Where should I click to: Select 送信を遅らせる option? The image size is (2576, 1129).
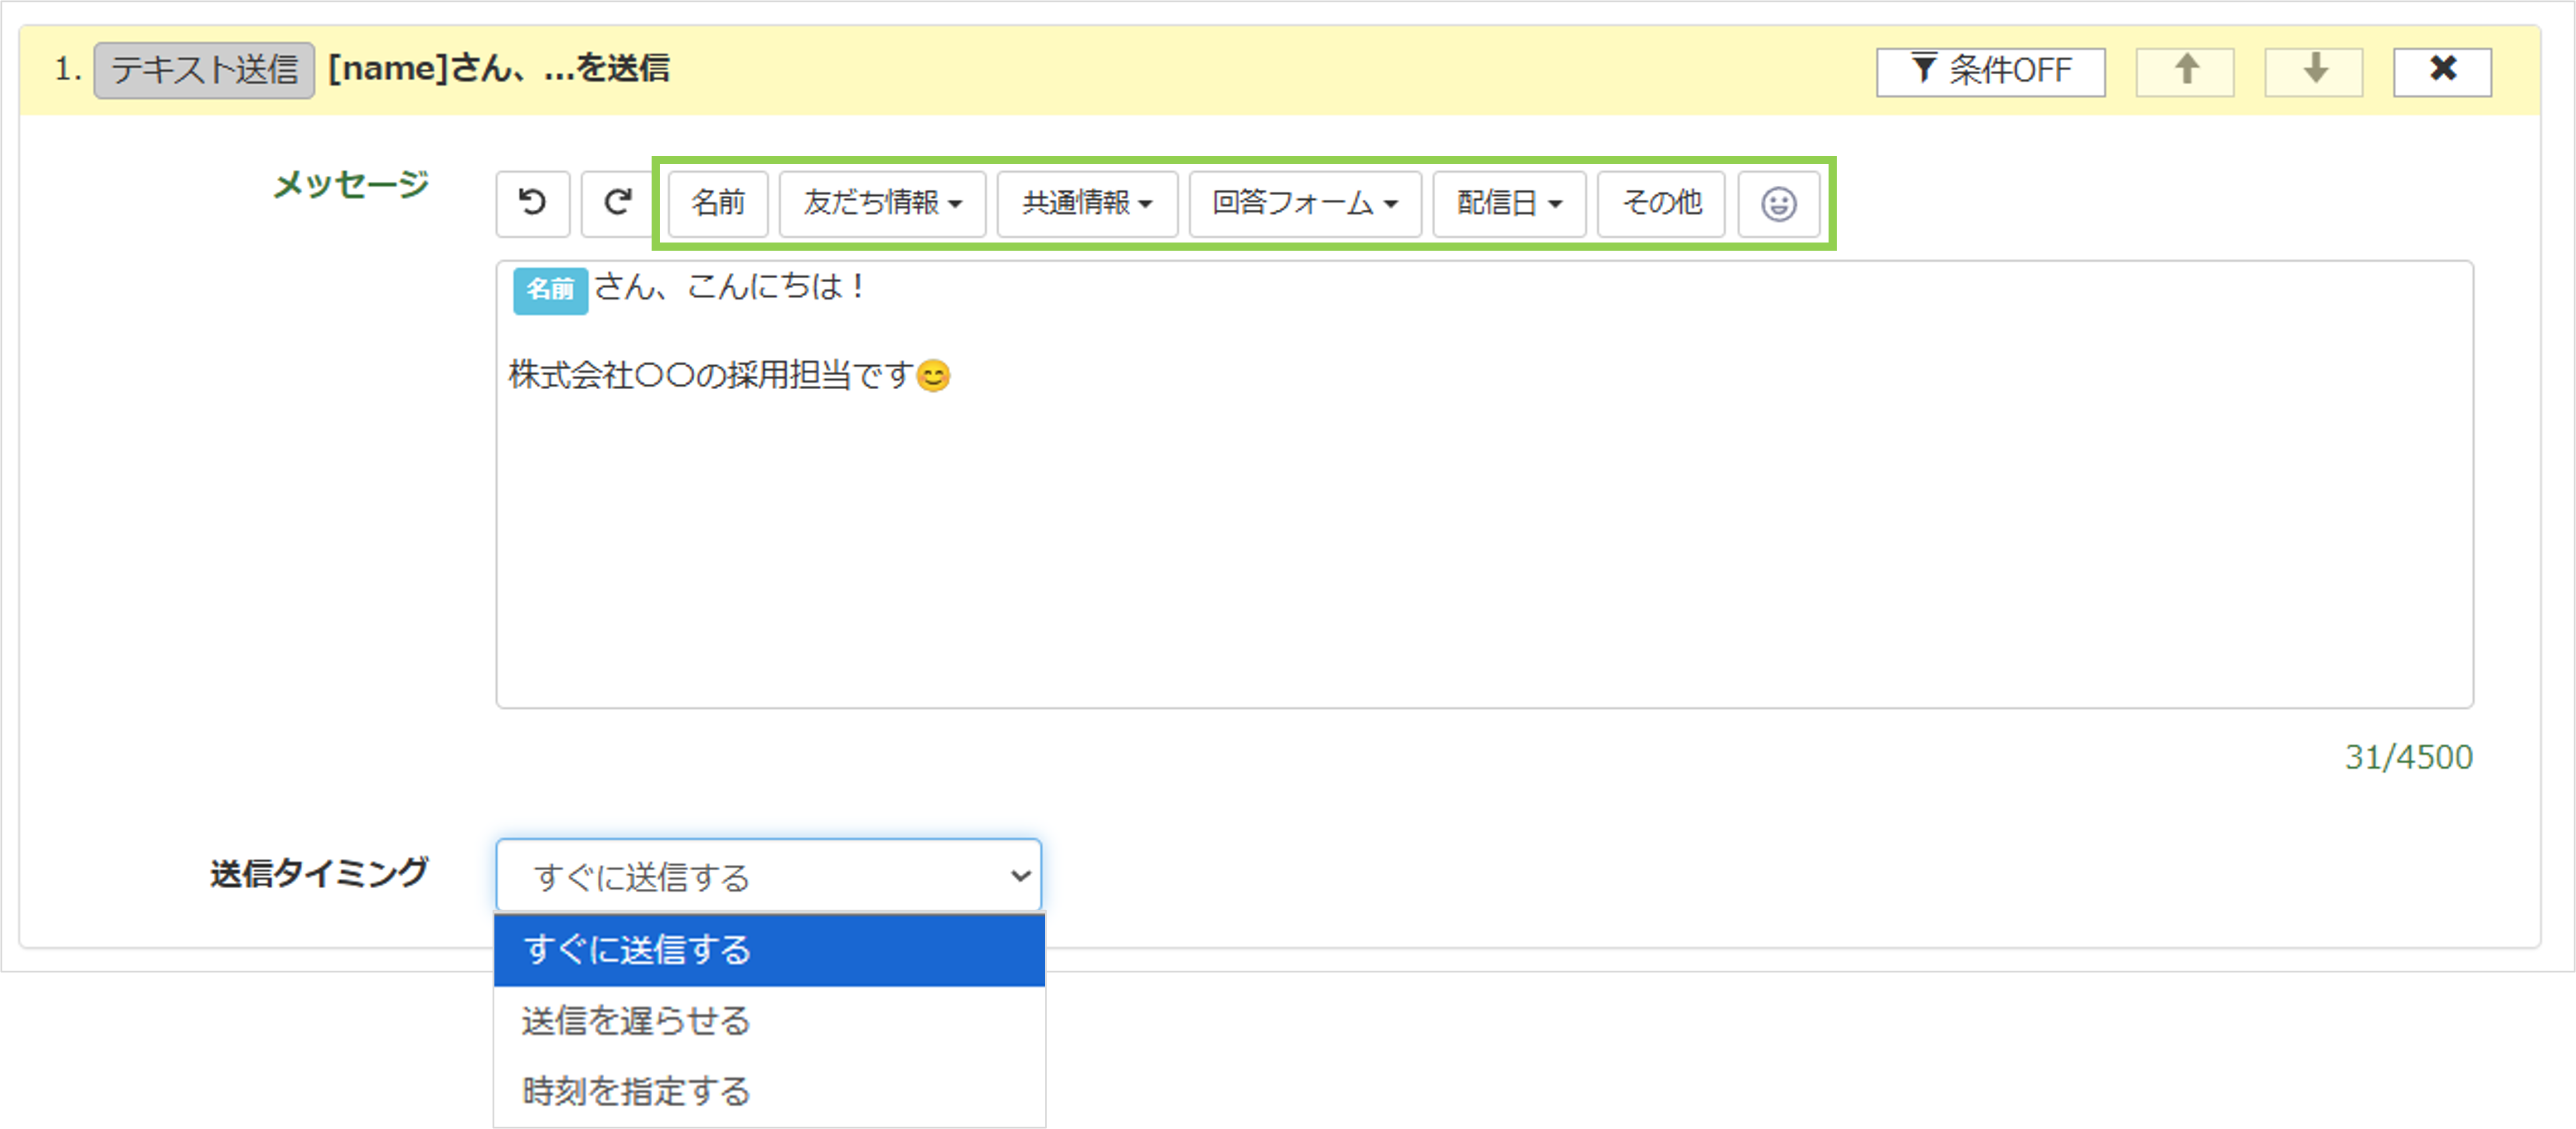769,1021
